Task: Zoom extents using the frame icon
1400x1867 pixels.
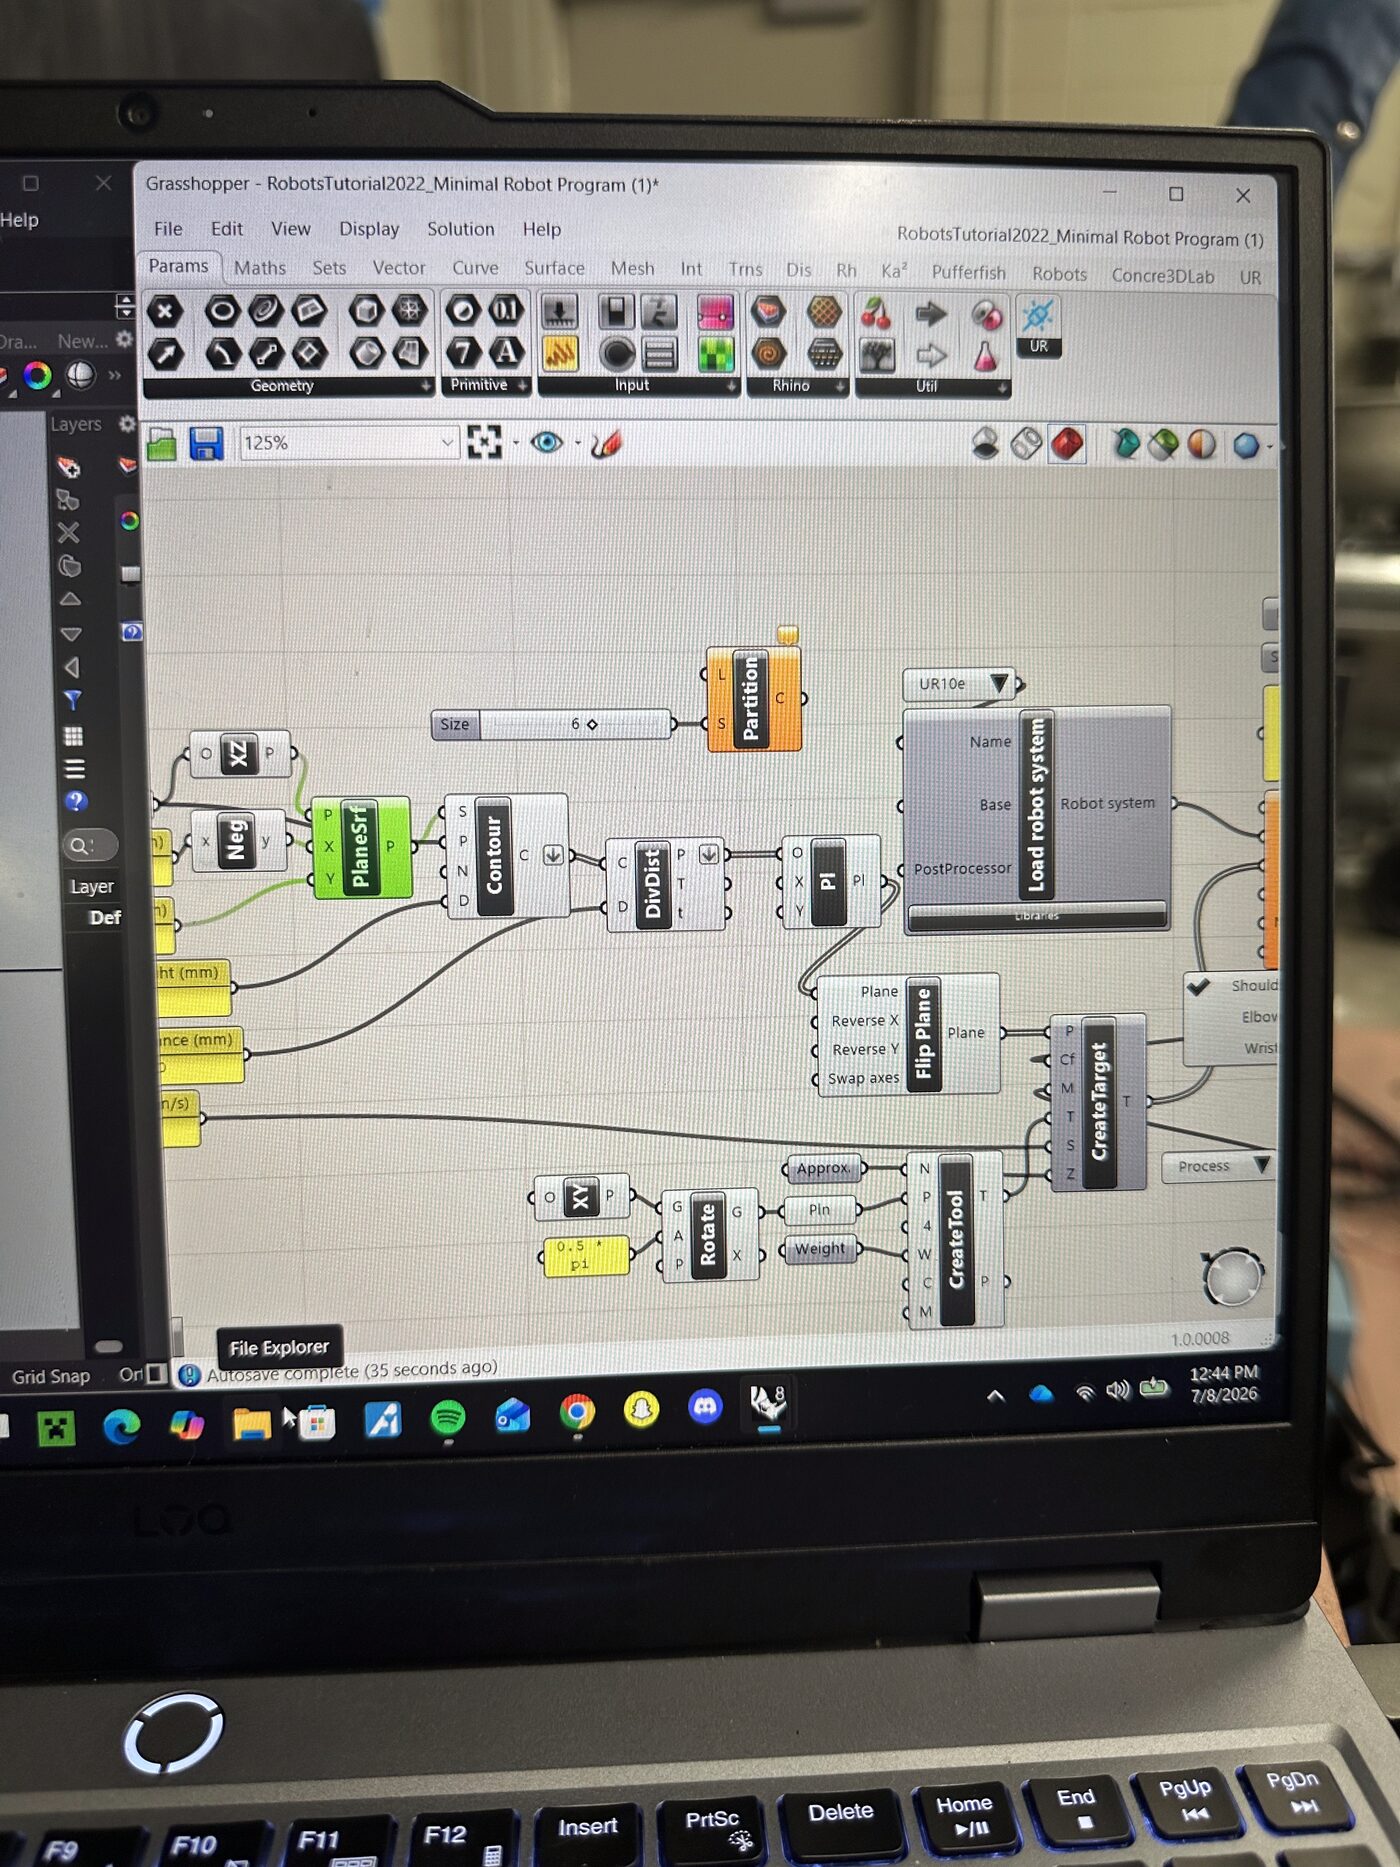Action: tap(484, 442)
